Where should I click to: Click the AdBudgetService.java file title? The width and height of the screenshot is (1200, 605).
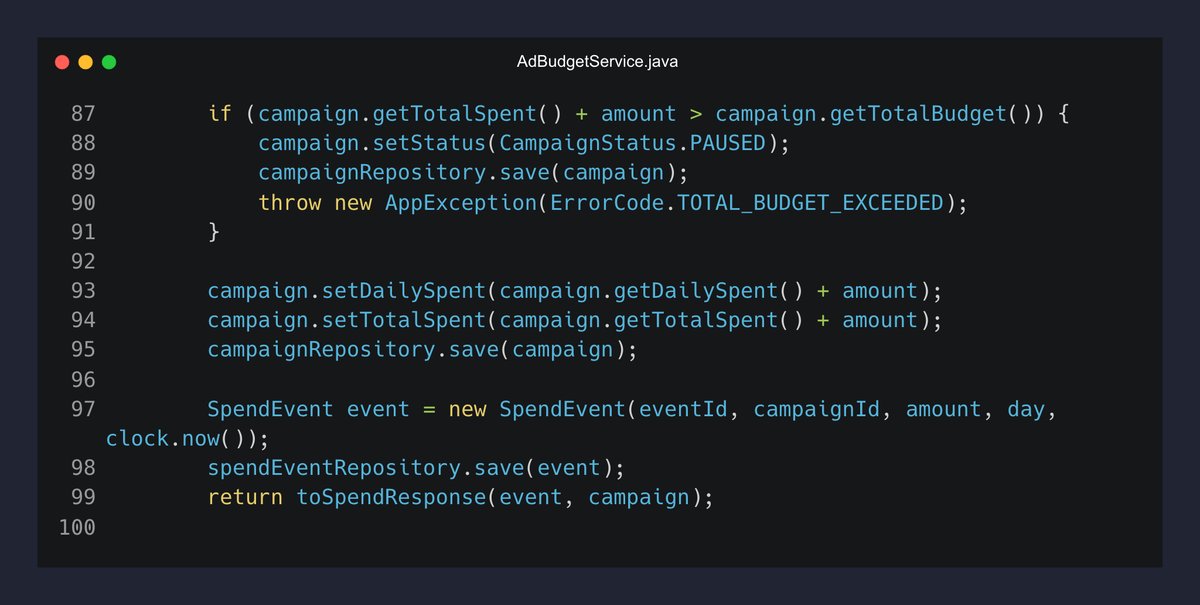[599, 62]
